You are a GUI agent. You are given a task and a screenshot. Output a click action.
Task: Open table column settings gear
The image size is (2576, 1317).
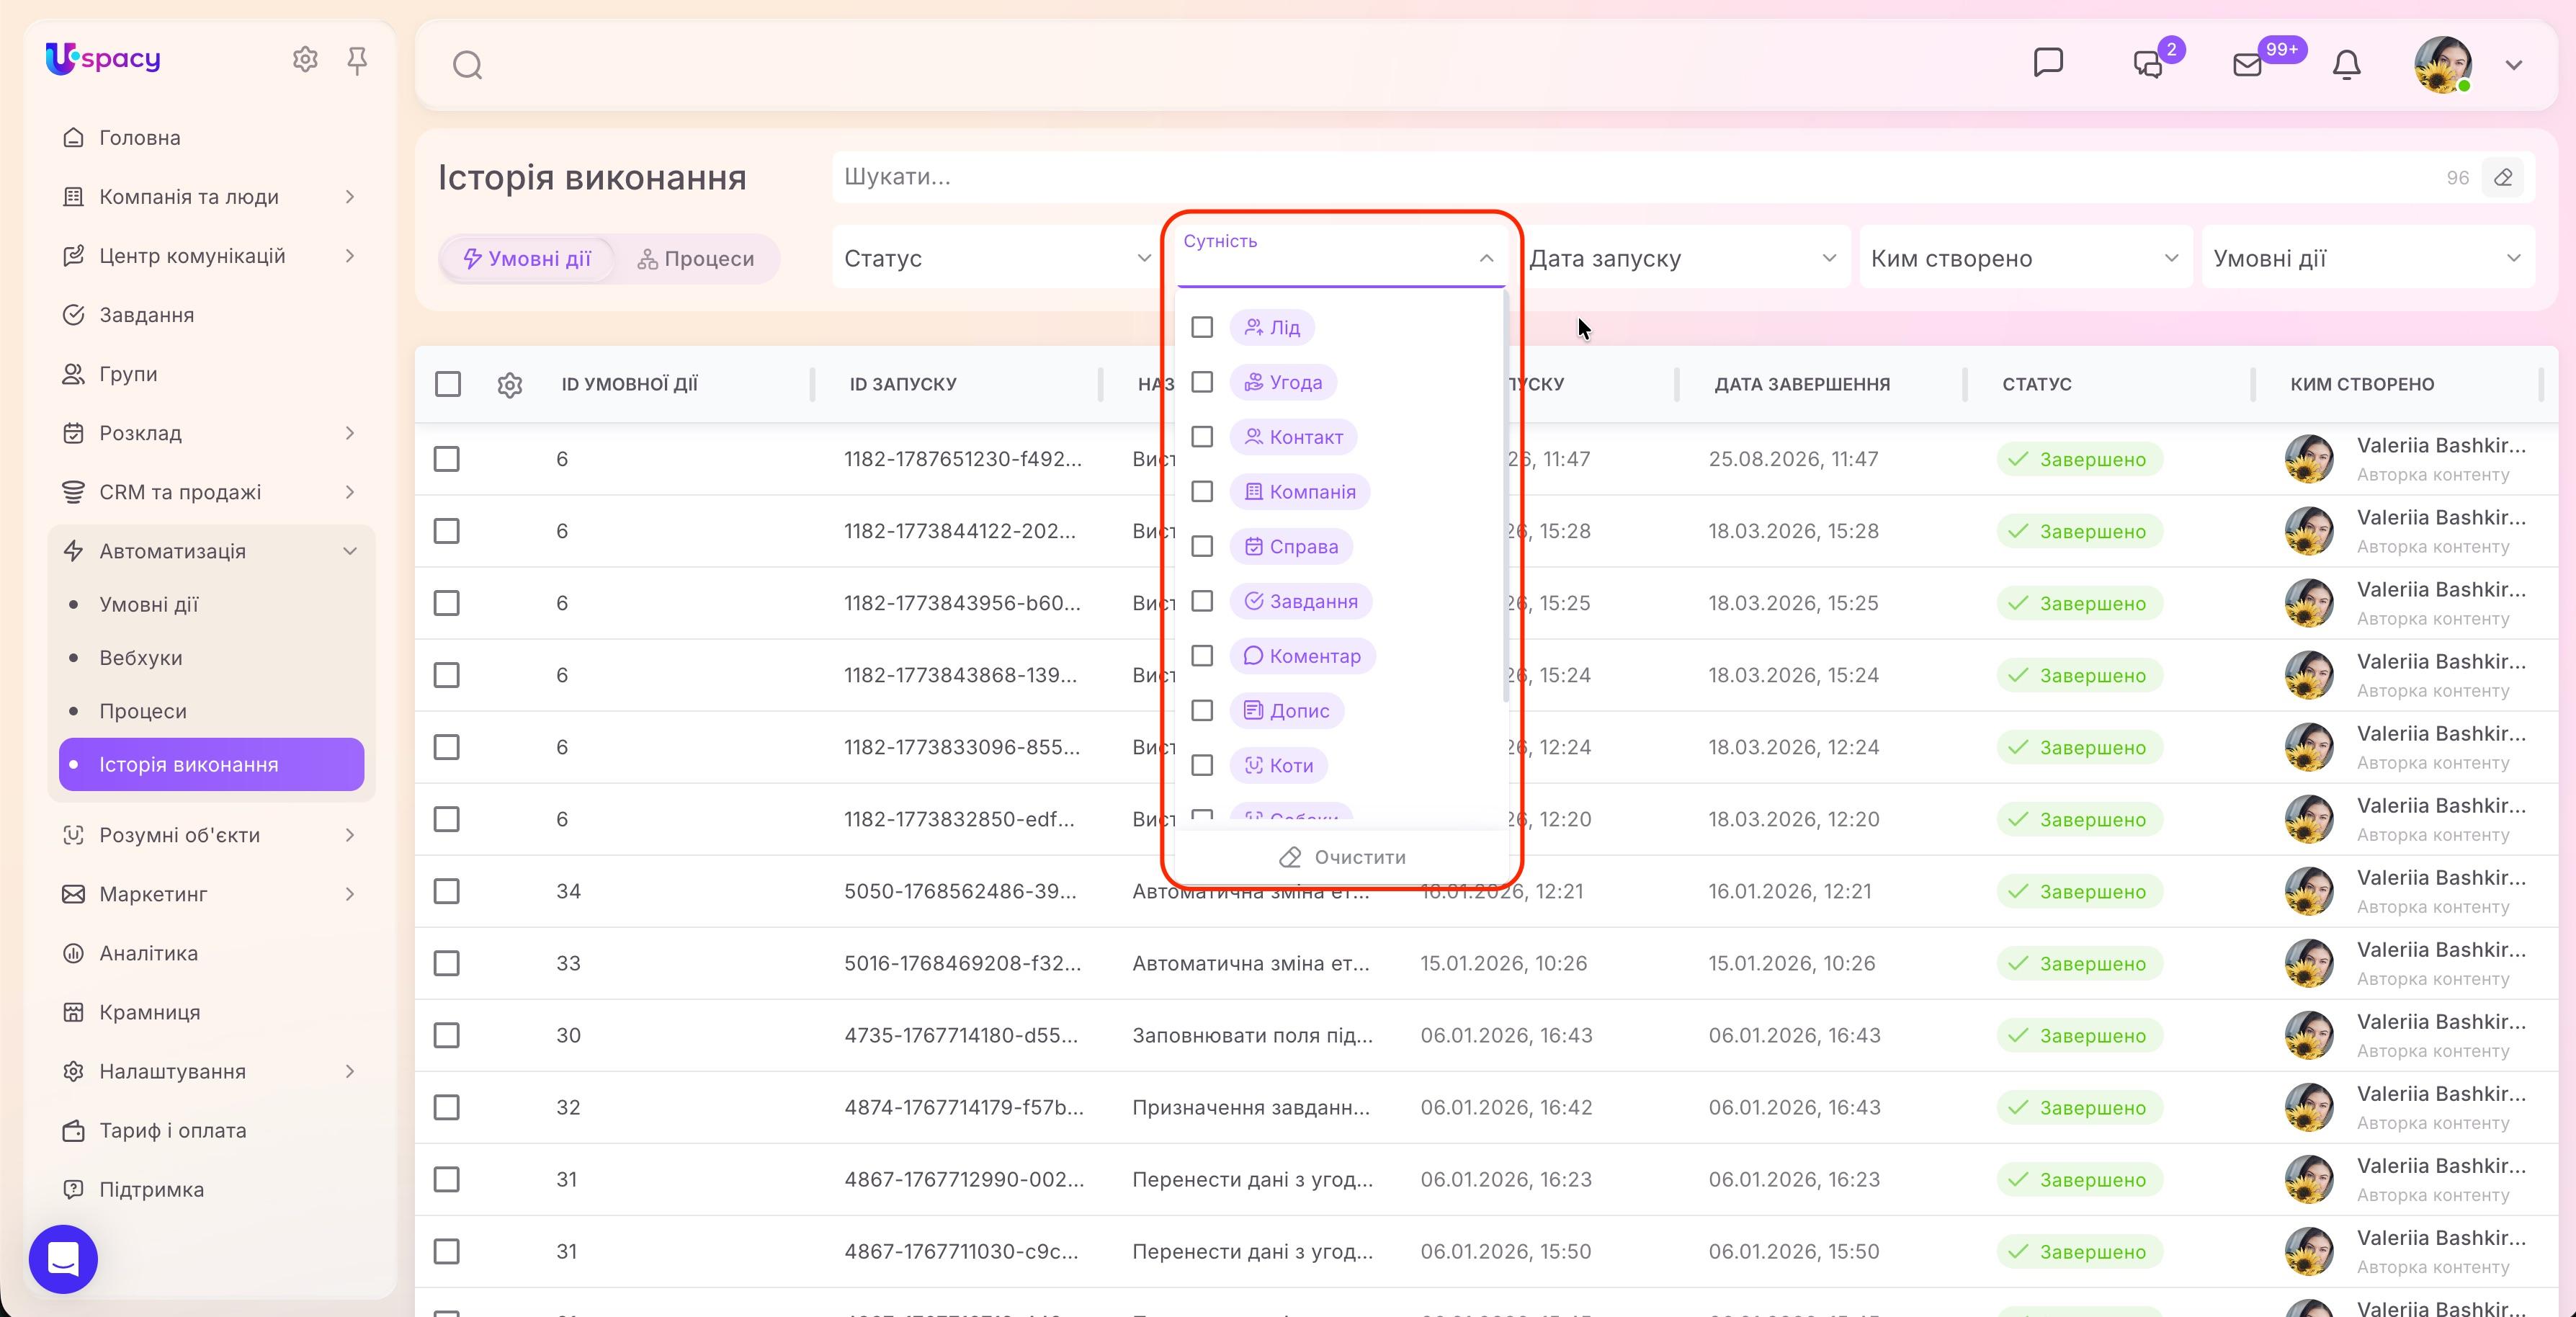510,384
